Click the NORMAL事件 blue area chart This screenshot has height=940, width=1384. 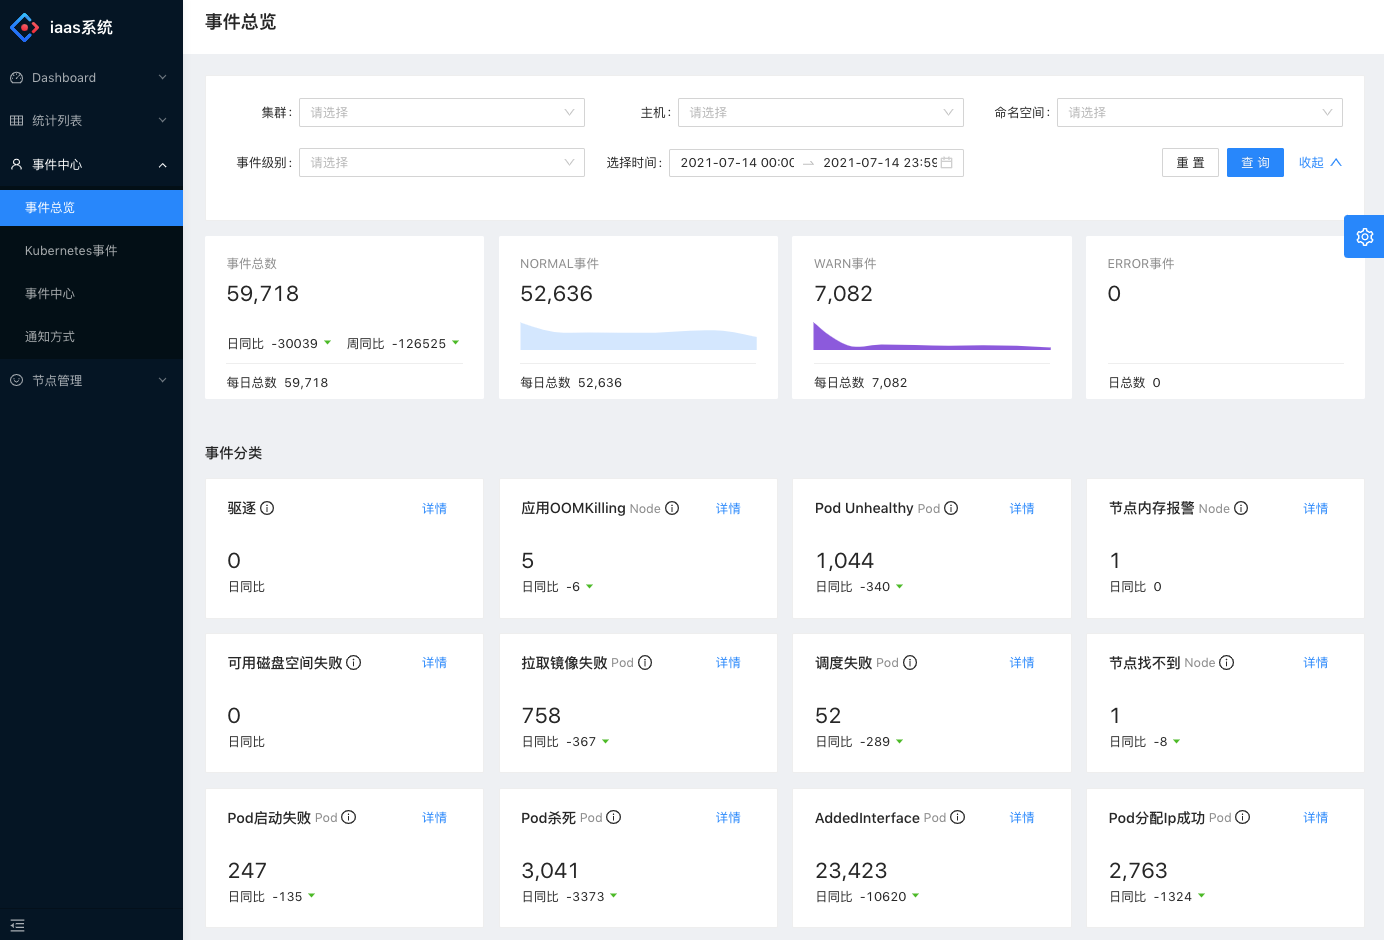pyautogui.click(x=638, y=336)
